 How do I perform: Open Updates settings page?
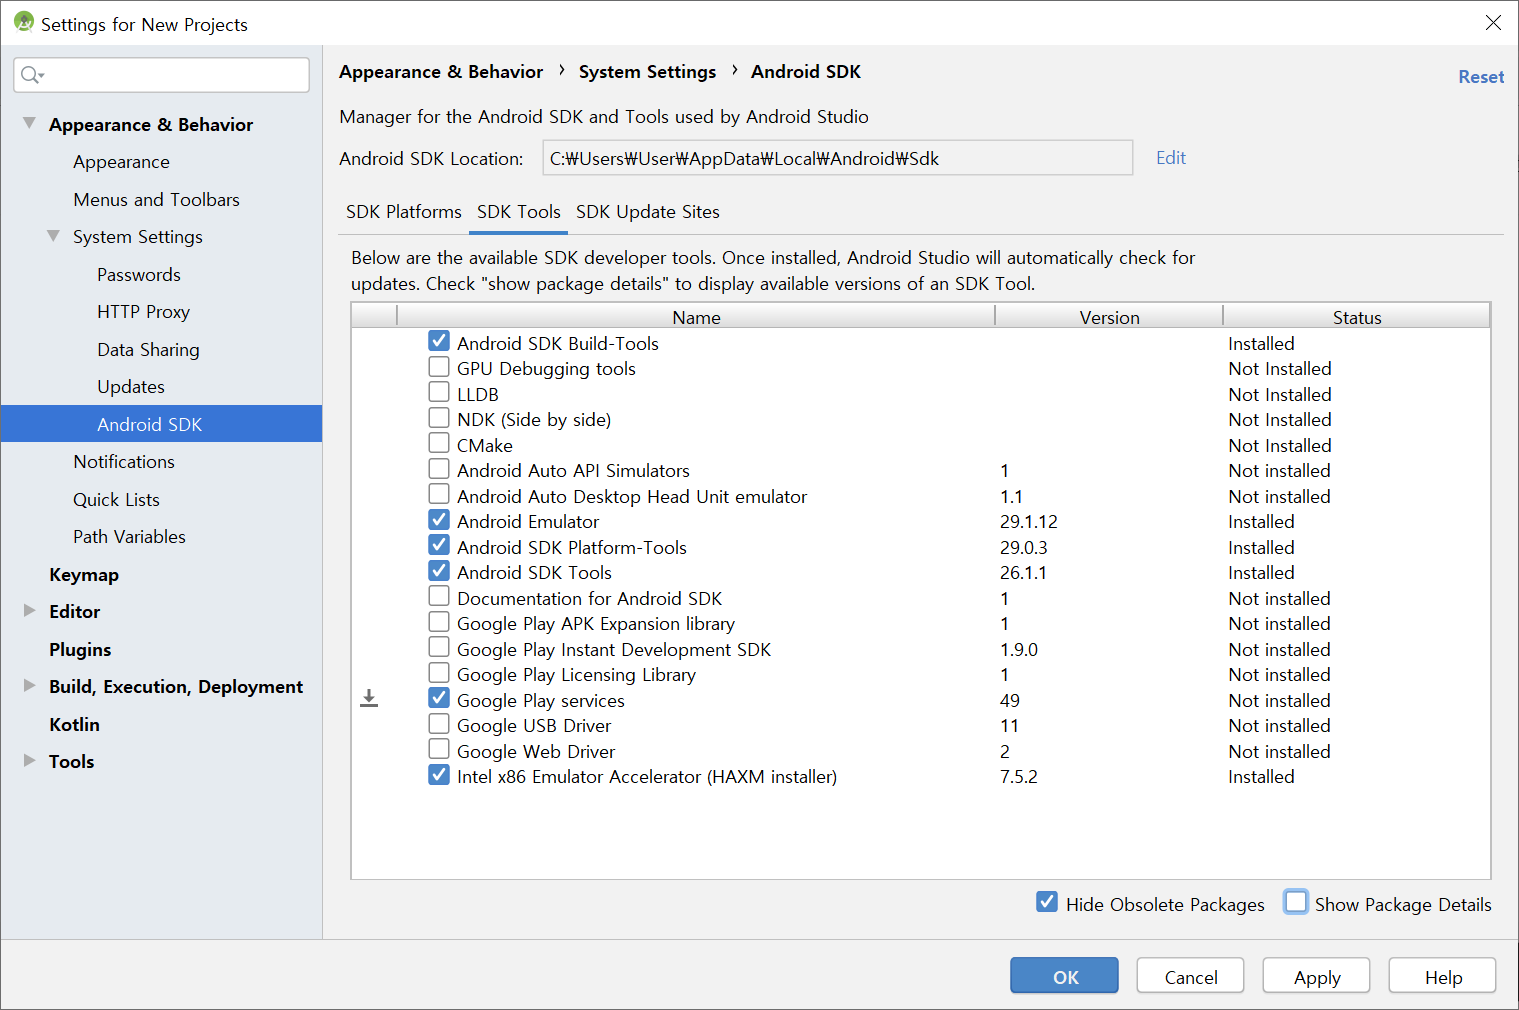pos(131,387)
